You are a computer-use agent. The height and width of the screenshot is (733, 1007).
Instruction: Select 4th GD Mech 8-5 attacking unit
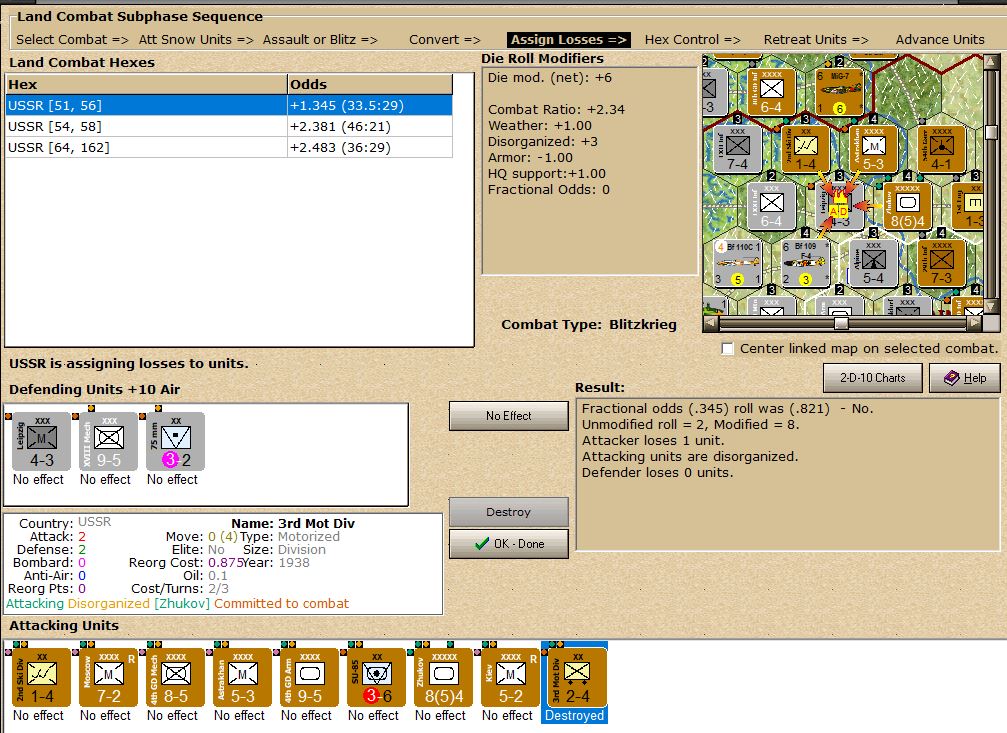pos(175,677)
